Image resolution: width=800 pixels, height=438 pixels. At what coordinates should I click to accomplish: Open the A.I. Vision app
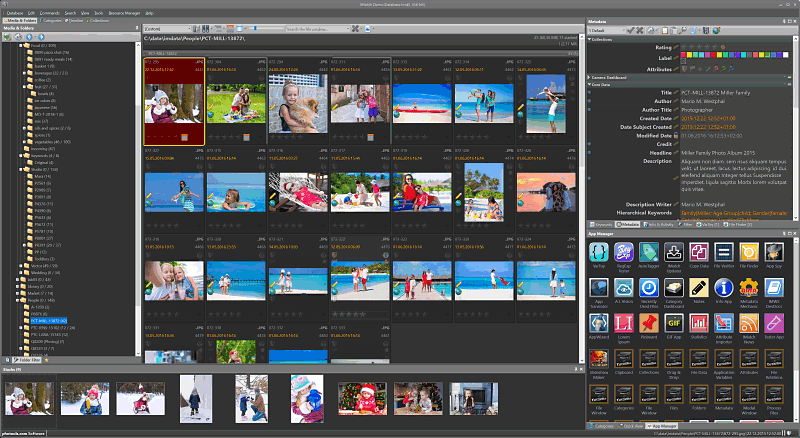coord(623,288)
